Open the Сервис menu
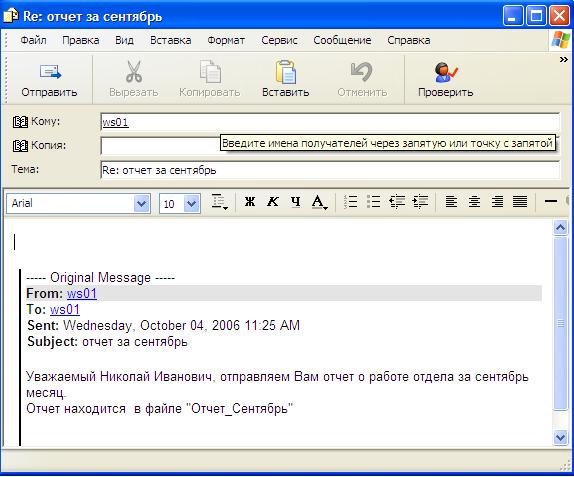 (x=279, y=40)
